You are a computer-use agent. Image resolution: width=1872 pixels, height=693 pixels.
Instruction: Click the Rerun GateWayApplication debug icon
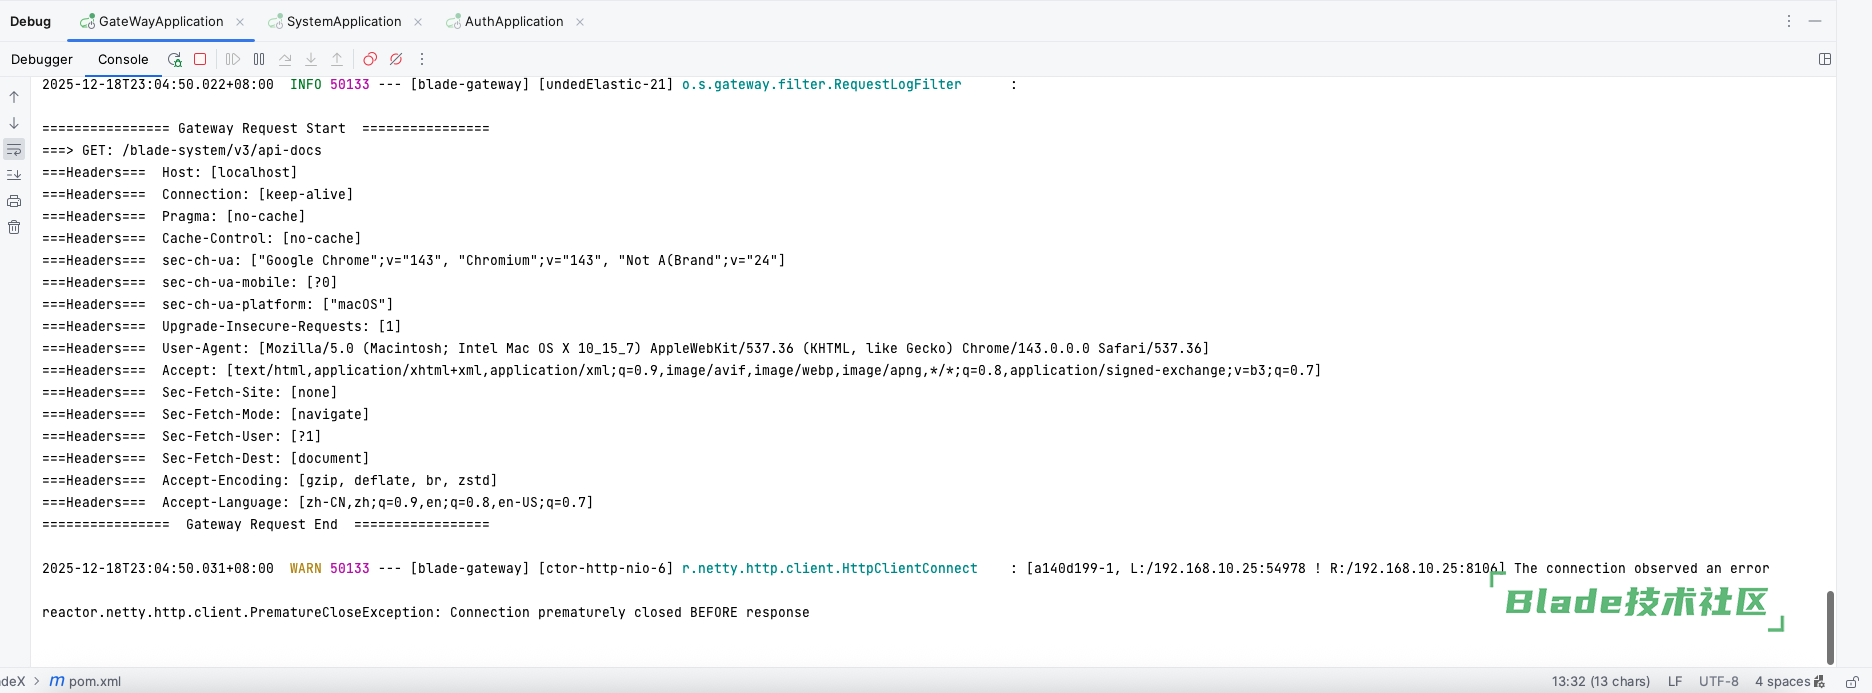(x=175, y=60)
